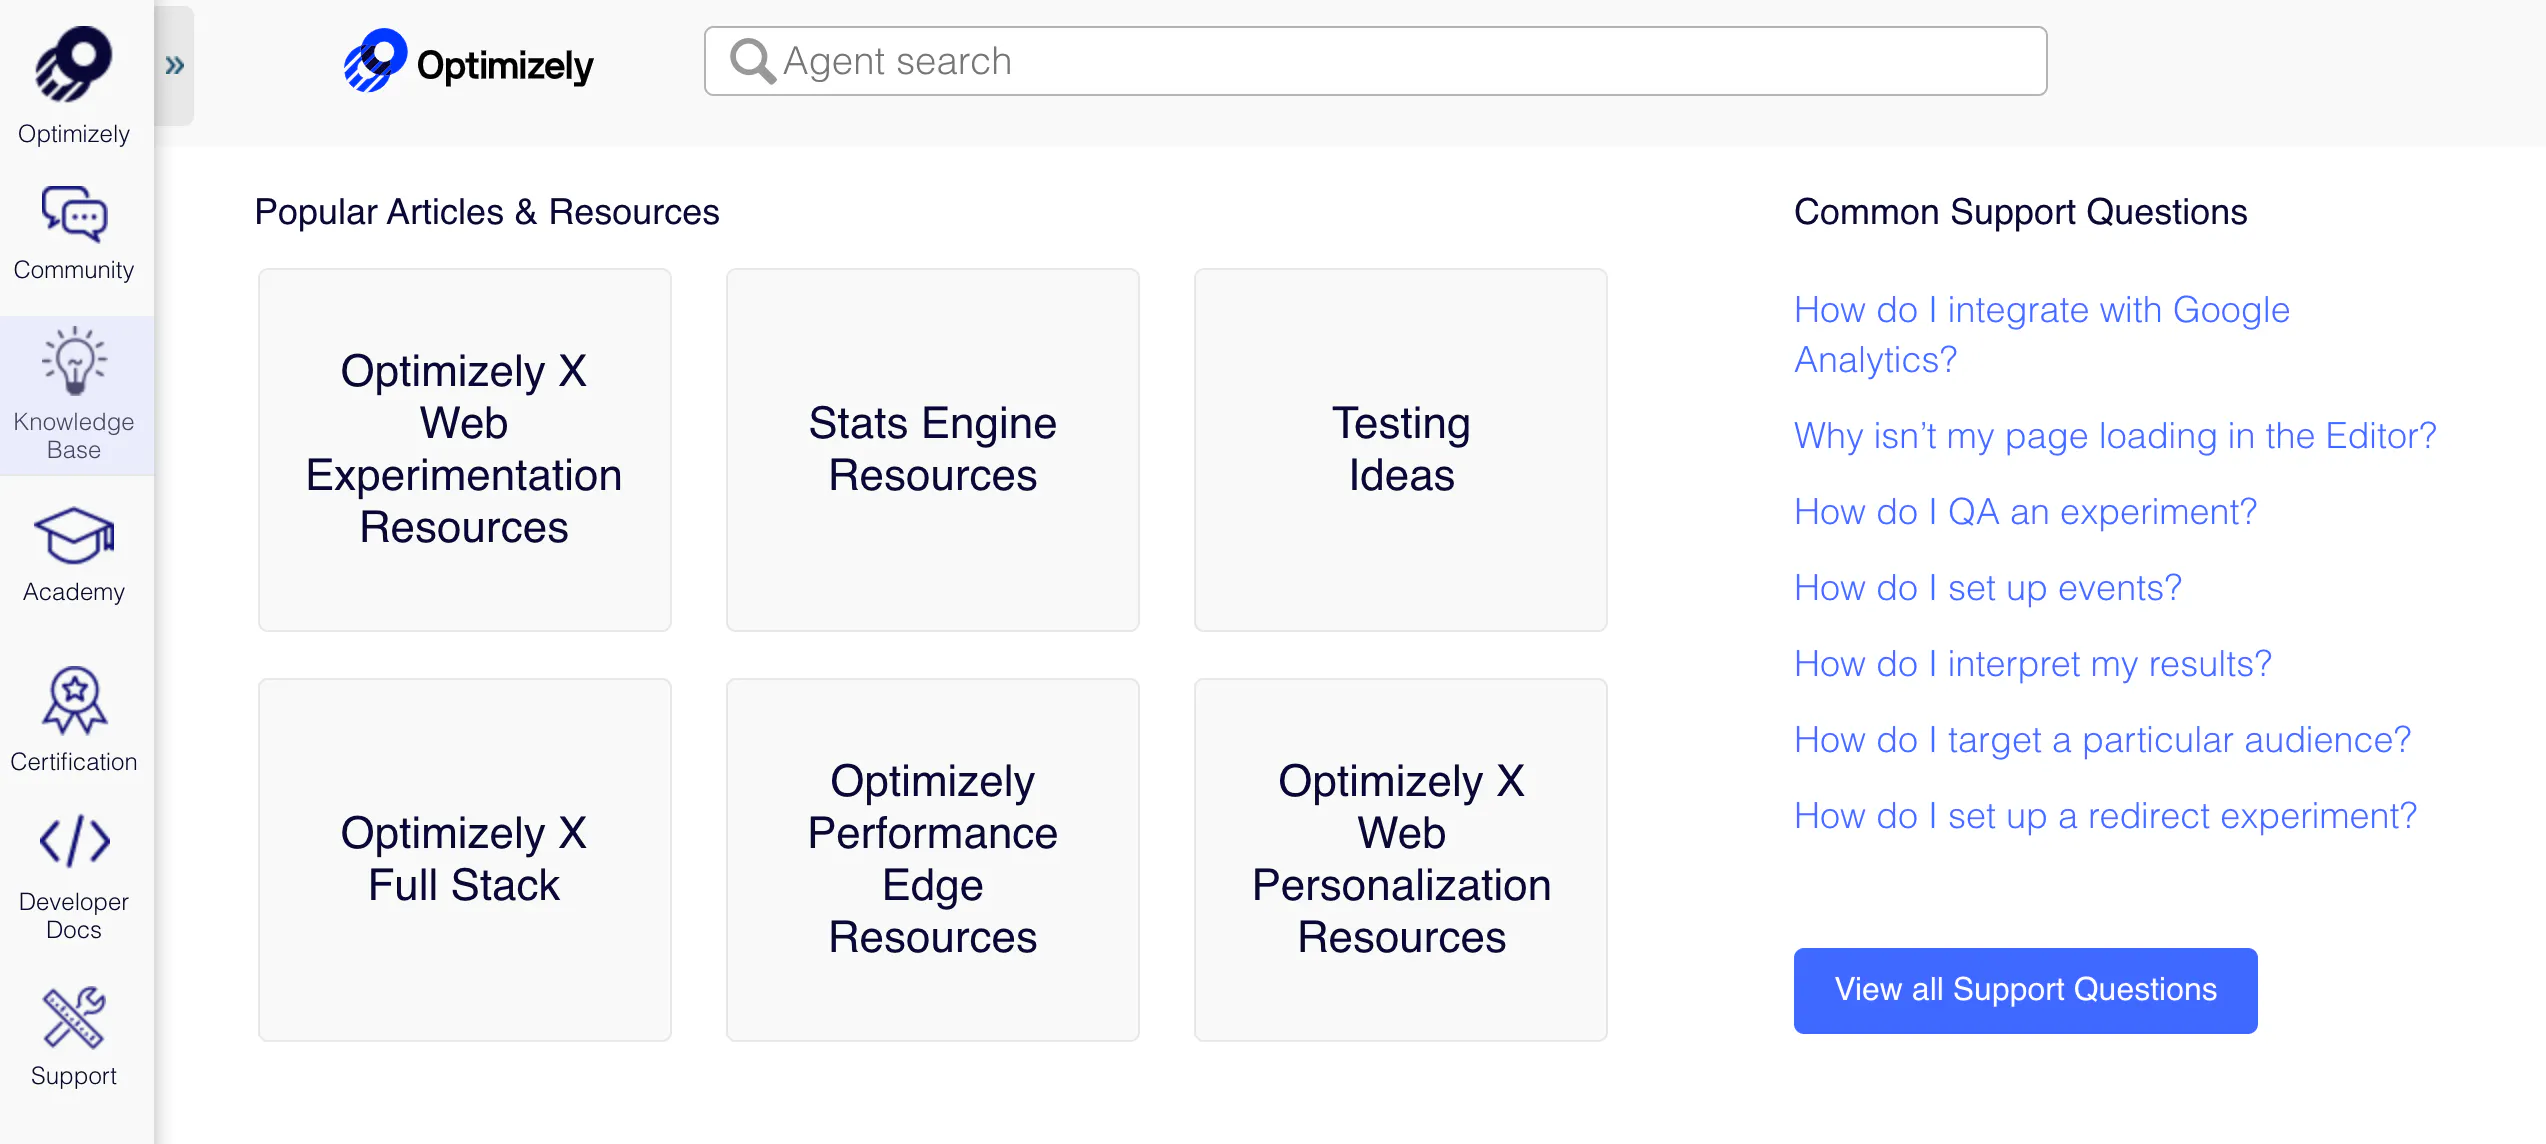Viewport: 2546px width, 1144px height.
Task: Open the Academy graduation cap icon
Action: 74,536
